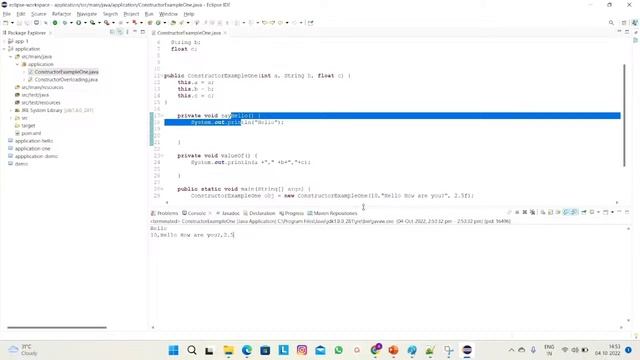Open the New file dropdown arrow
Viewport: 640px width, 360px height.
(12, 23)
